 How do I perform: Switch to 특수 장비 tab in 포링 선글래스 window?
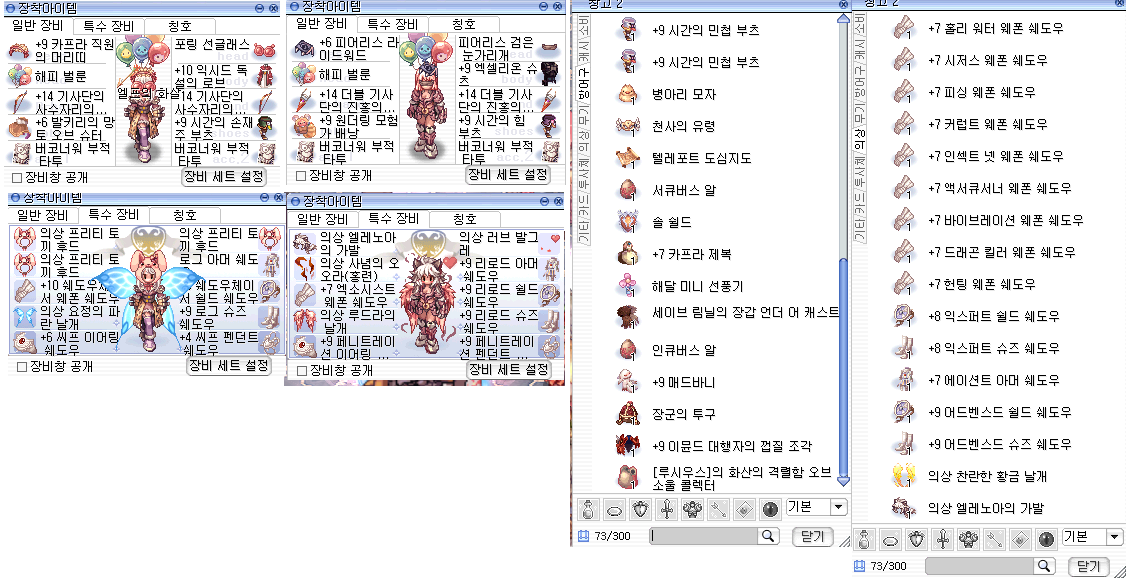pos(109,27)
